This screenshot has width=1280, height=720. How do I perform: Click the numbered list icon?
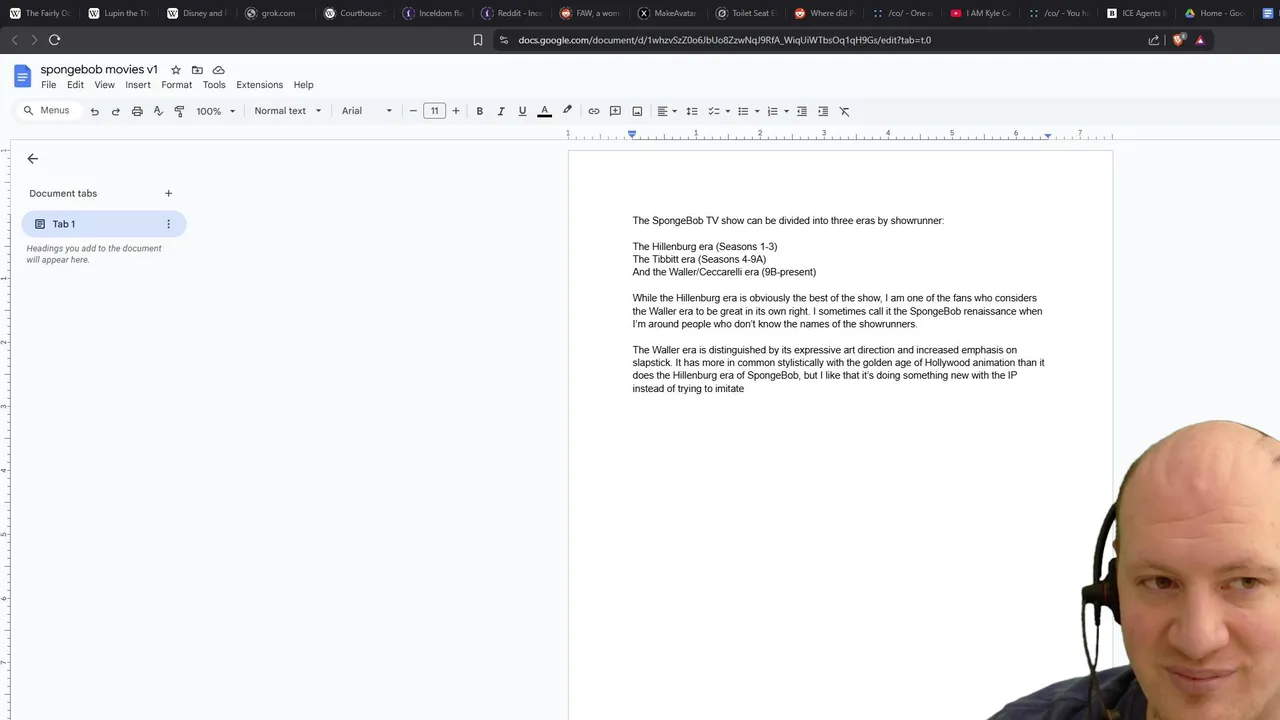click(x=772, y=111)
